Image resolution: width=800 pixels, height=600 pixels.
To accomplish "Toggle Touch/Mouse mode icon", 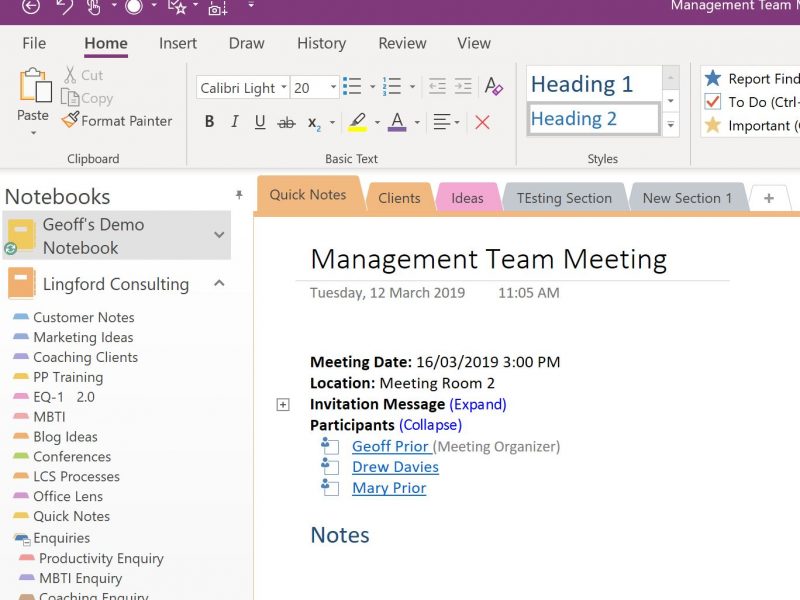I will [x=94, y=6].
